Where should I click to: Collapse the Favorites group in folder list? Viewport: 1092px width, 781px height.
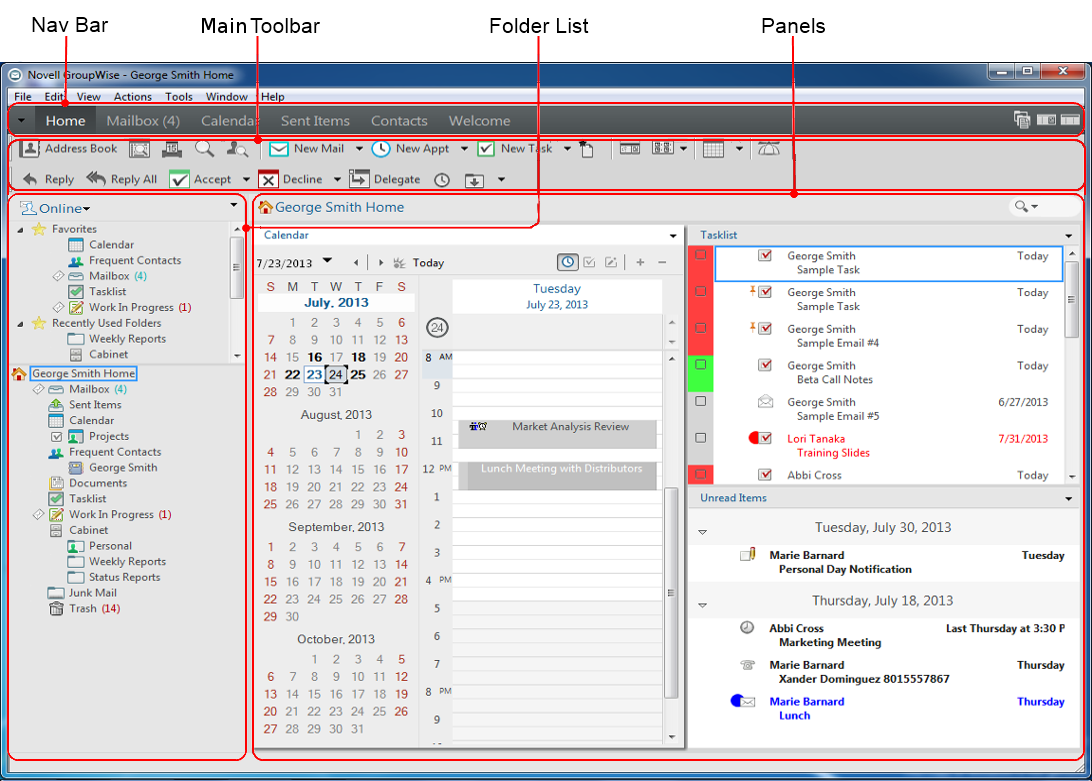20,229
